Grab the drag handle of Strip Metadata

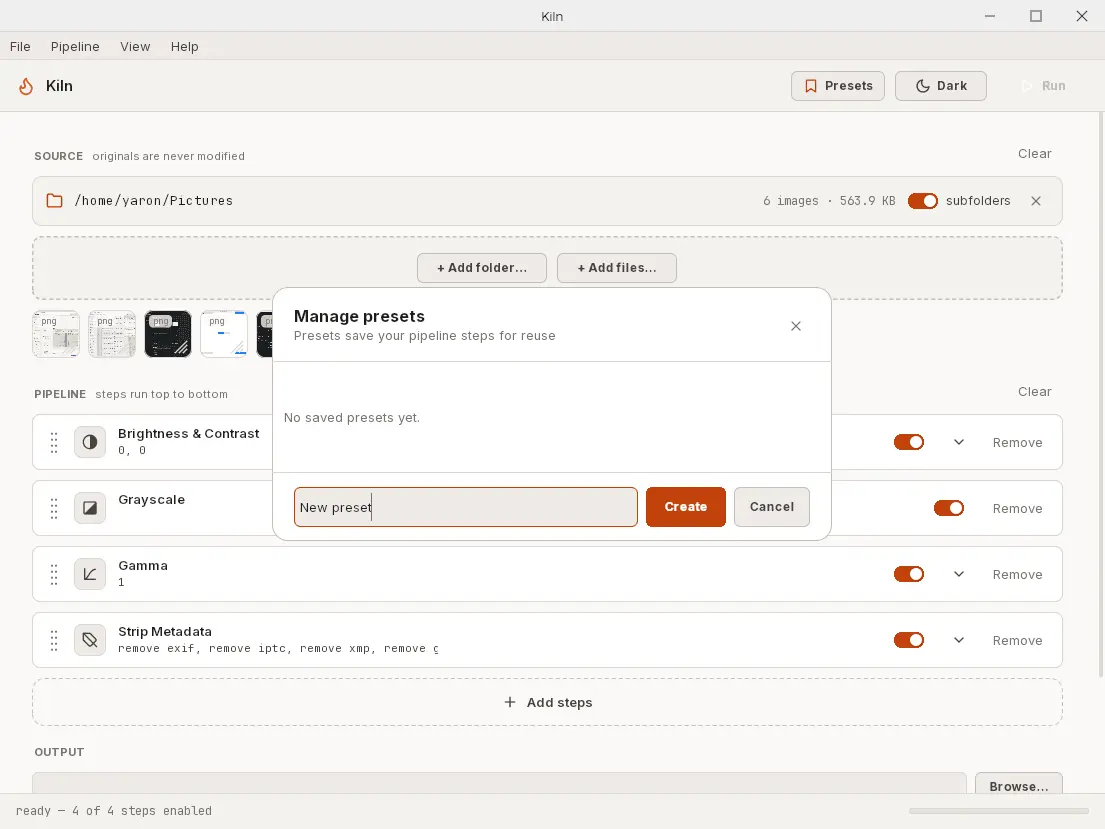click(54, 640)
